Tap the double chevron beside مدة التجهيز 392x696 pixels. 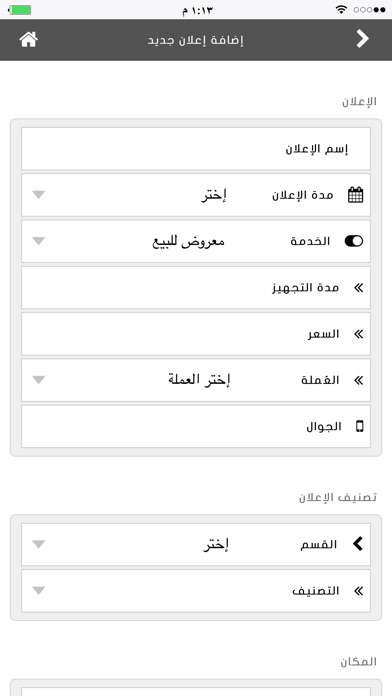[358, 288]
